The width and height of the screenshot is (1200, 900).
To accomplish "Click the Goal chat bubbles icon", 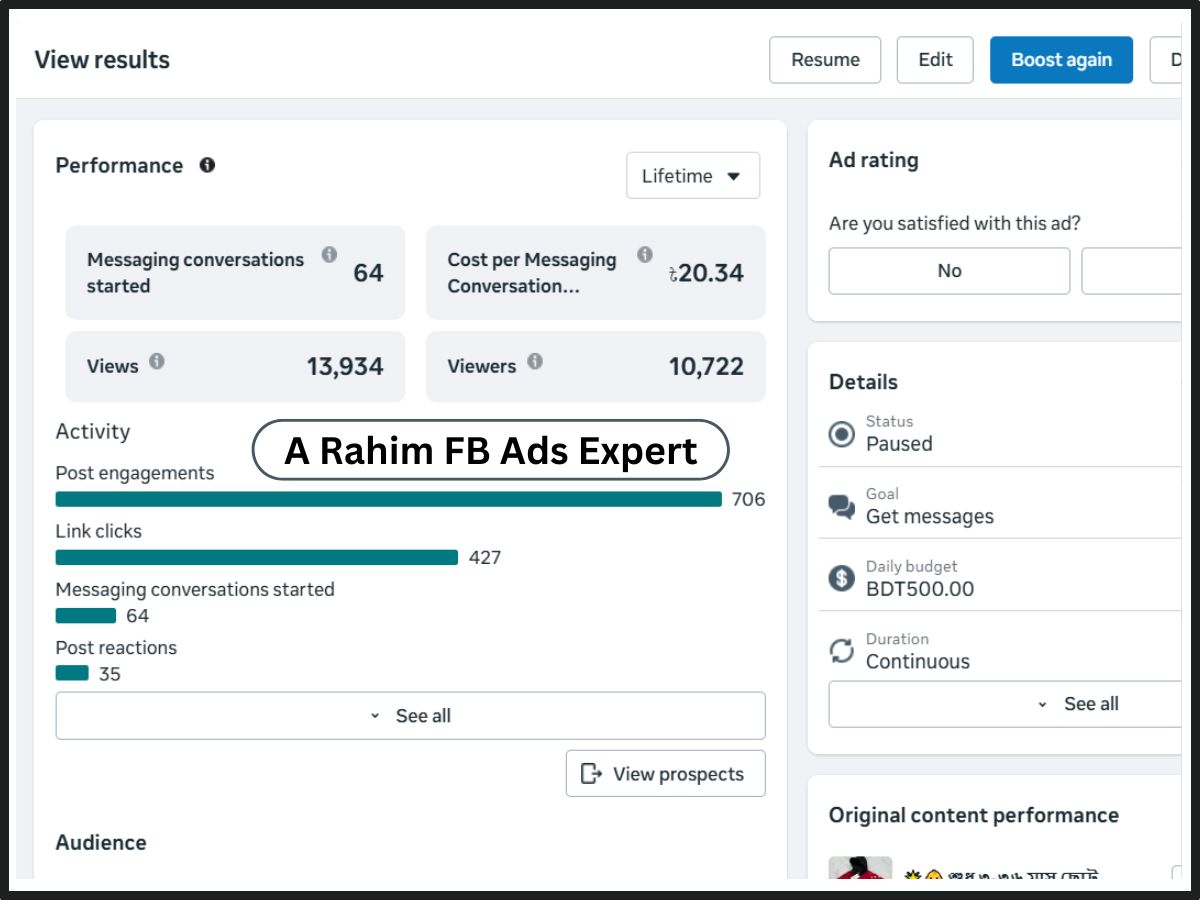I will pos(842,506).
